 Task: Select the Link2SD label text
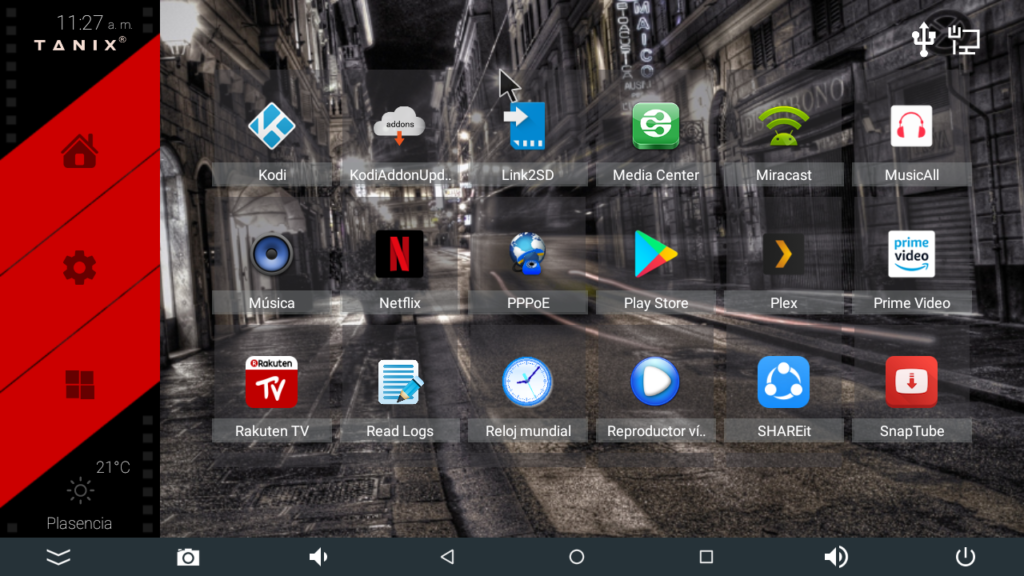(528, 175)
